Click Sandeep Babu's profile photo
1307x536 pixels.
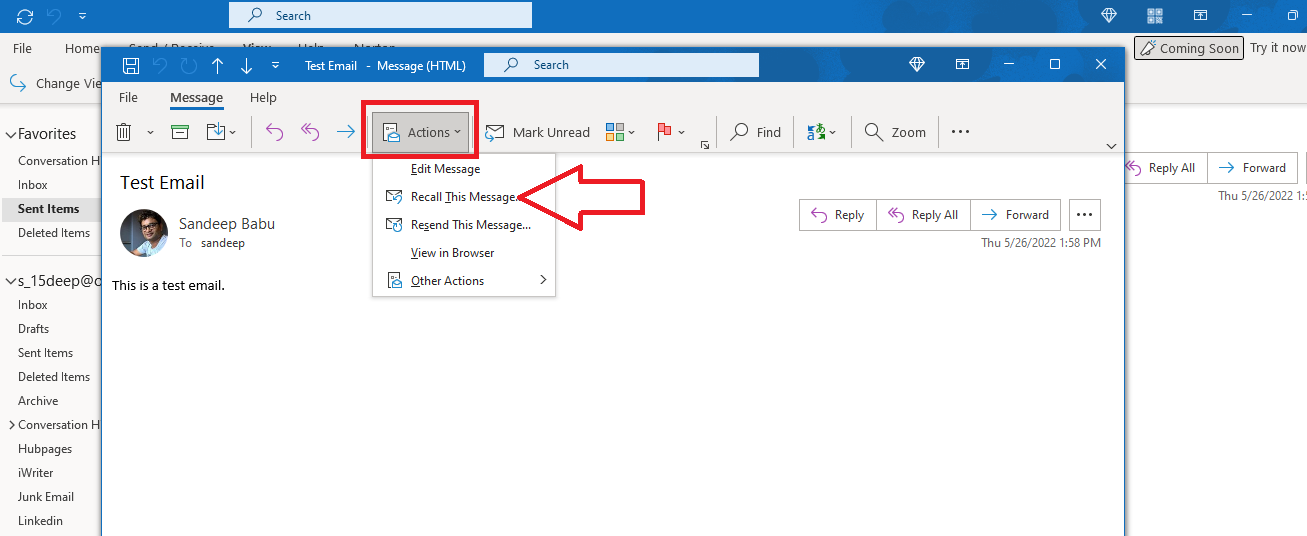pyautogui.click(x=144, y=233)
